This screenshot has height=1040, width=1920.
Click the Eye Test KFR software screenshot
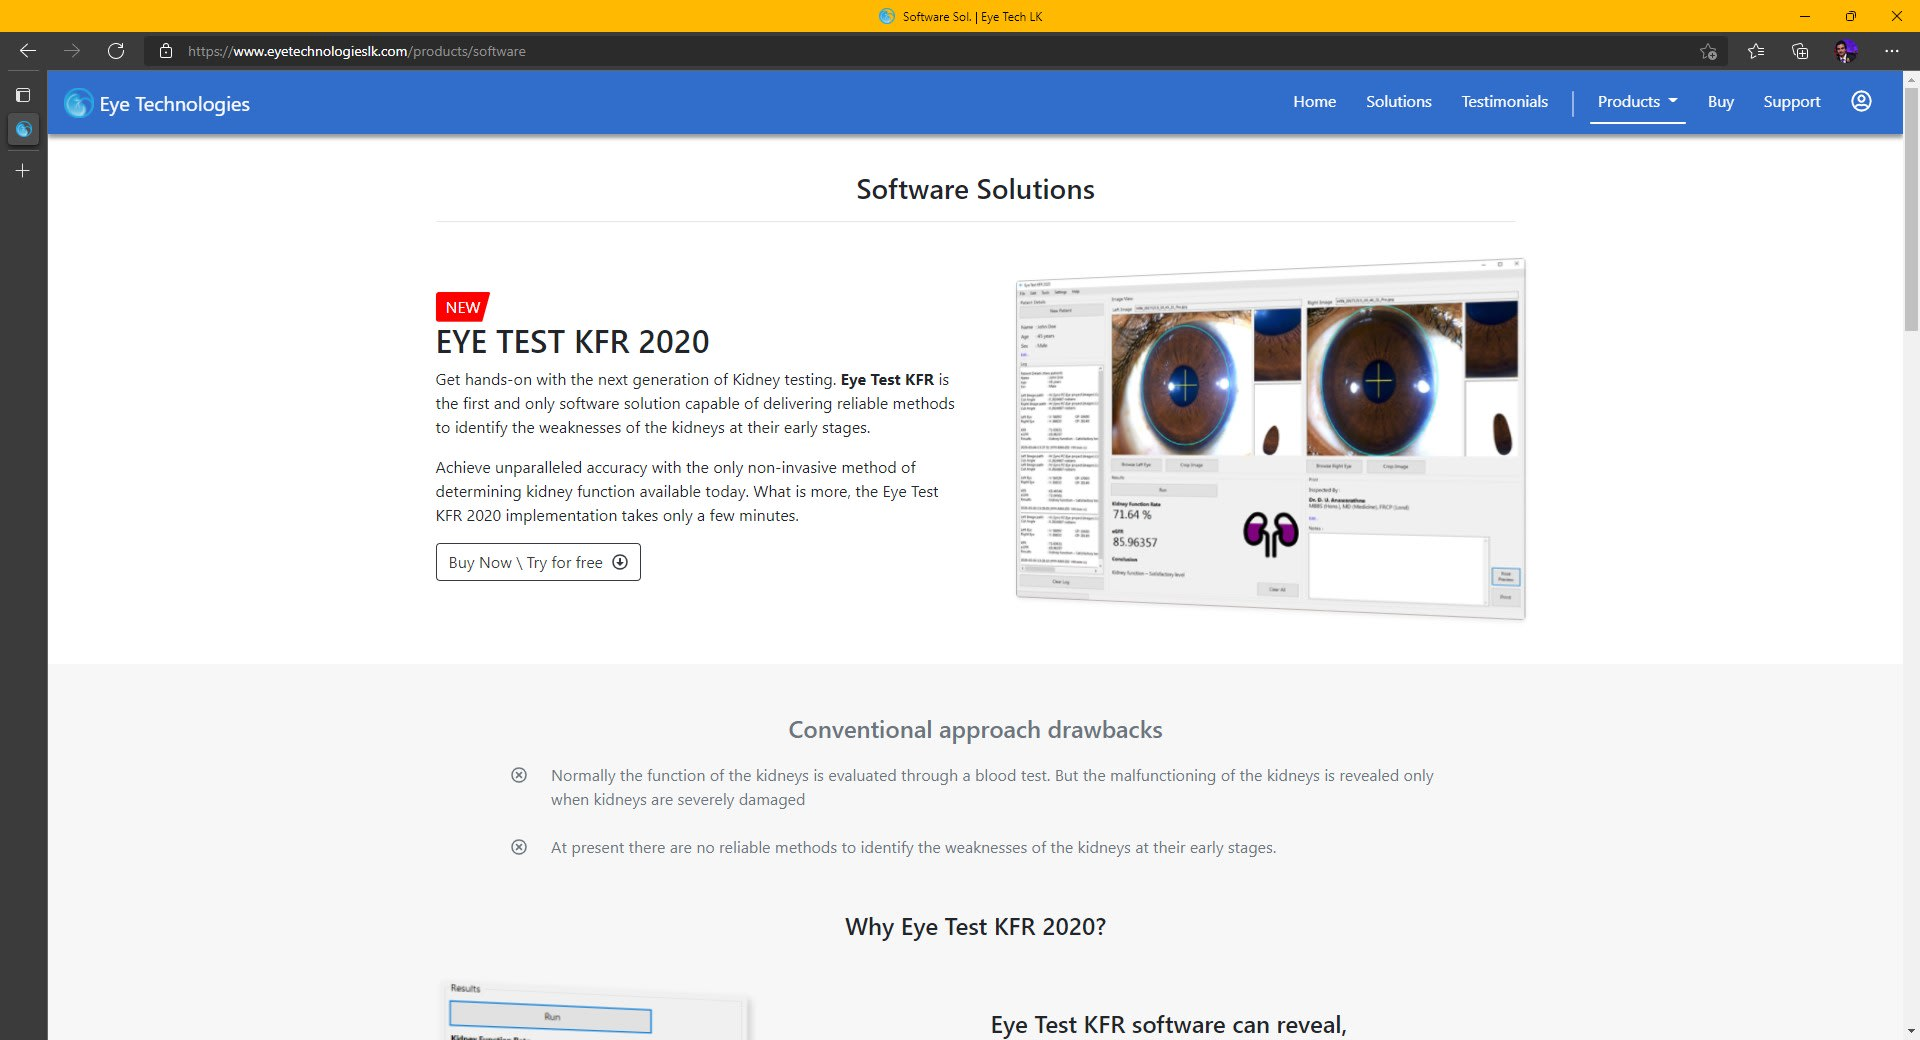pyautogui.click(x=1270, y=439)
